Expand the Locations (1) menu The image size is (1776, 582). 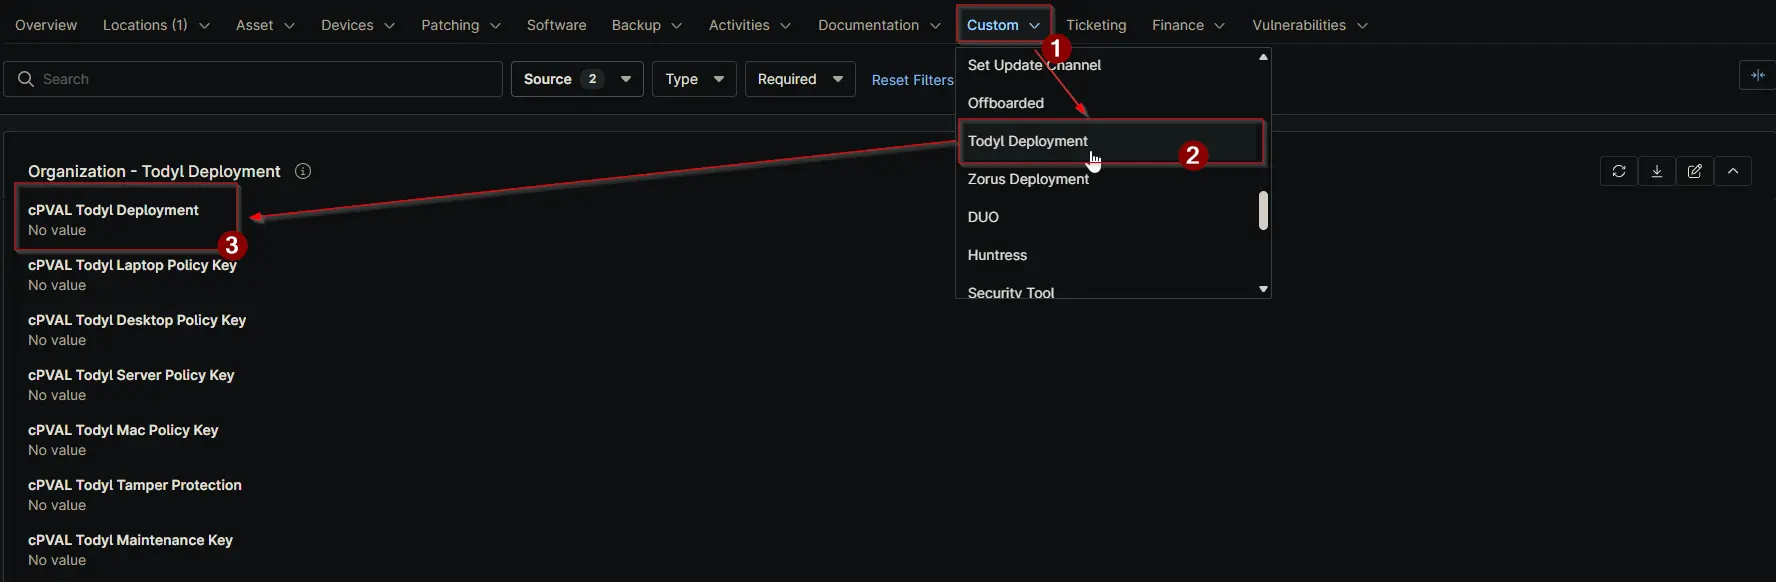(156, 25)
